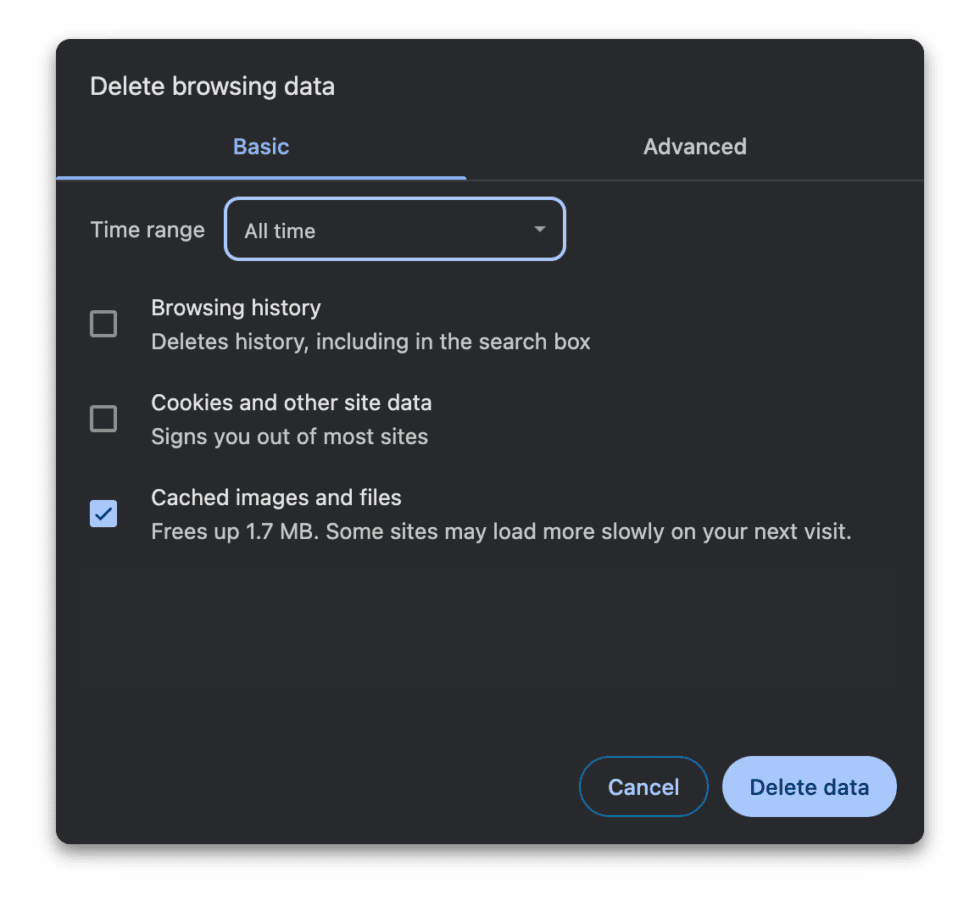The image size is (980, 917).
Task: Switch to the Advanced tab
Action: [694, 146]
